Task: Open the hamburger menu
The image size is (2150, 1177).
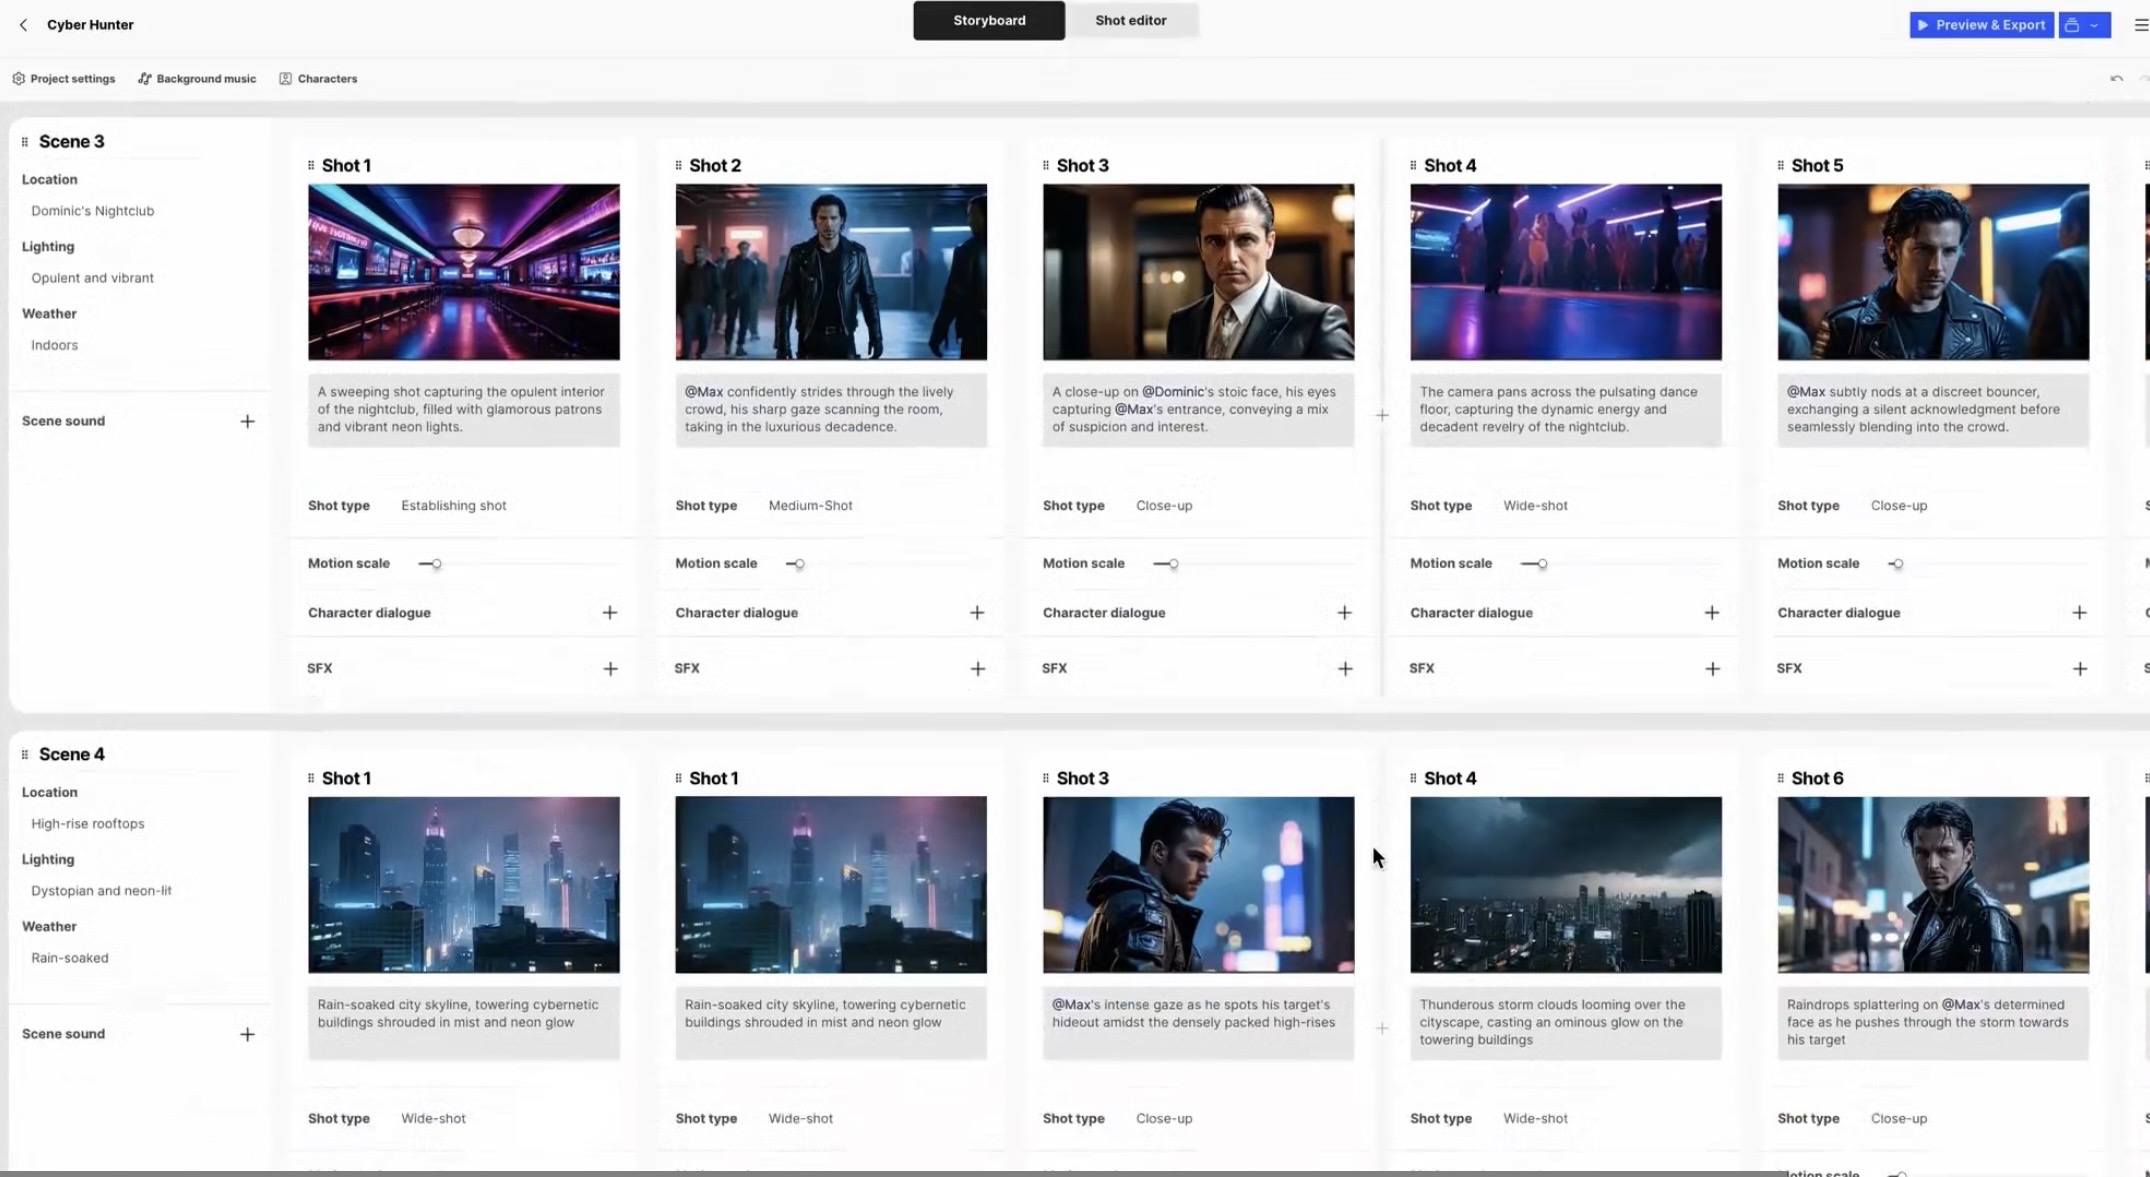Action: point(2140,25)
